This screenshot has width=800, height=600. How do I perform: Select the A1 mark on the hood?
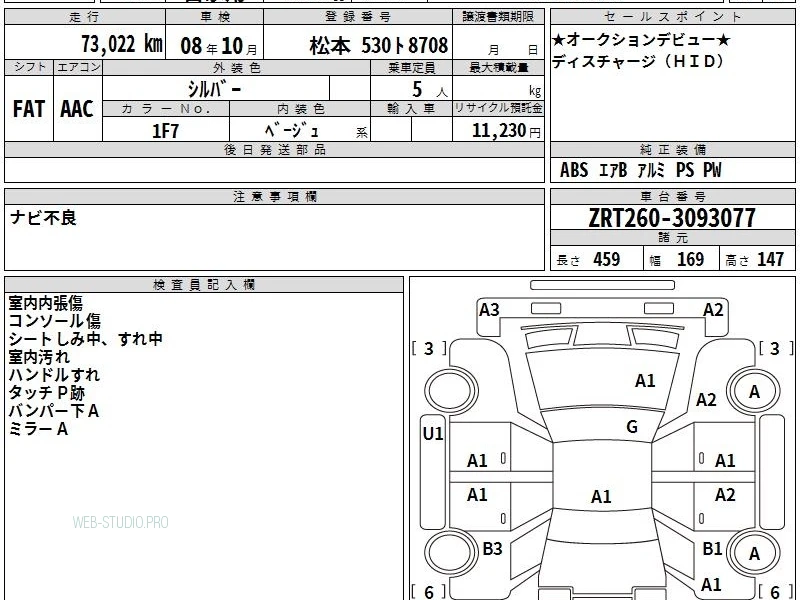coord(645,381)
